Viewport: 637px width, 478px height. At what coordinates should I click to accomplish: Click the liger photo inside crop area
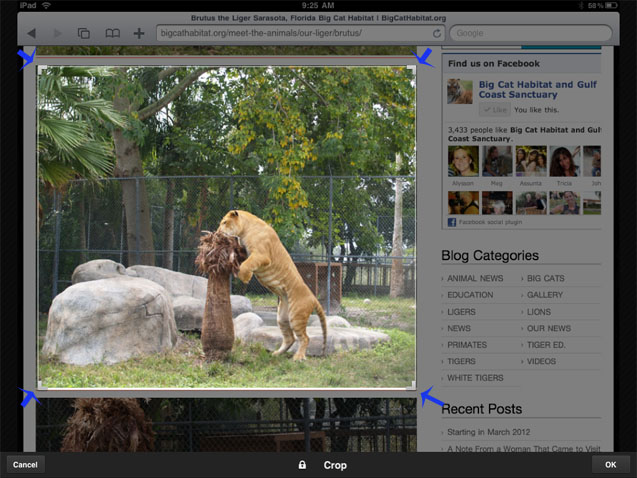[227, 227]
